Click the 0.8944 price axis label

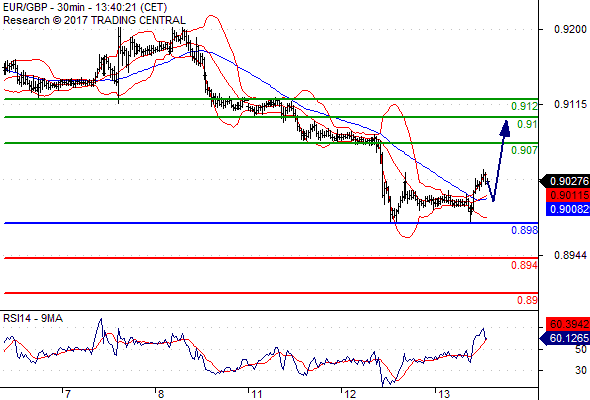pos(570,256)
